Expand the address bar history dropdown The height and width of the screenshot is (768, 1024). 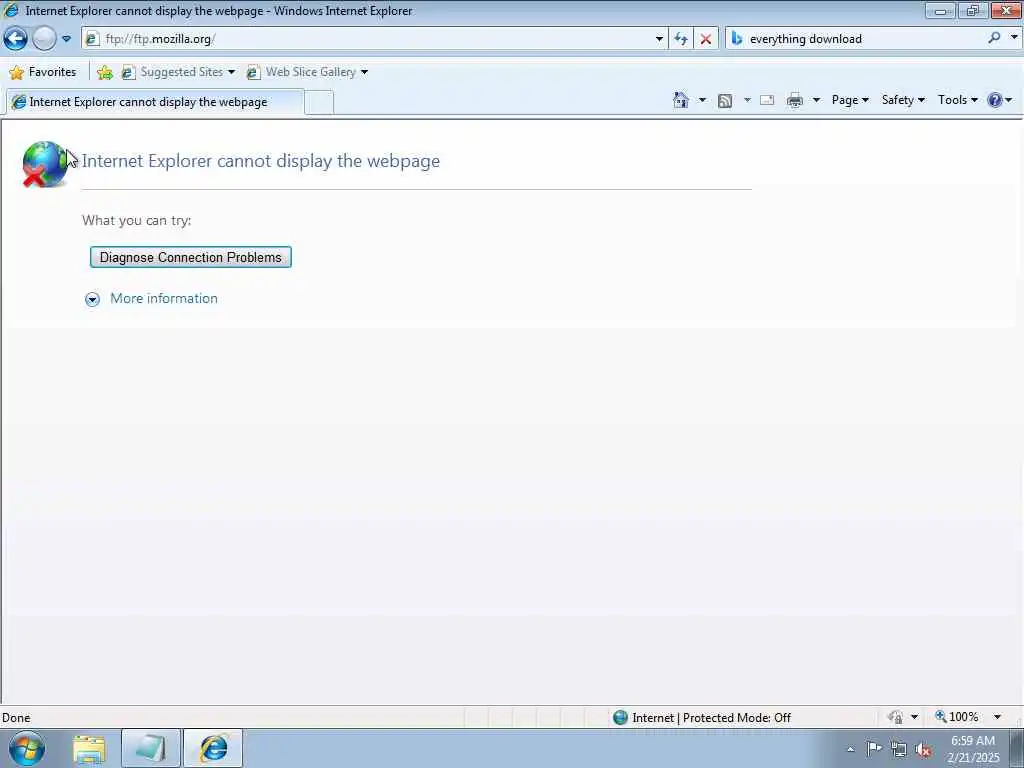tap(660, 39)
